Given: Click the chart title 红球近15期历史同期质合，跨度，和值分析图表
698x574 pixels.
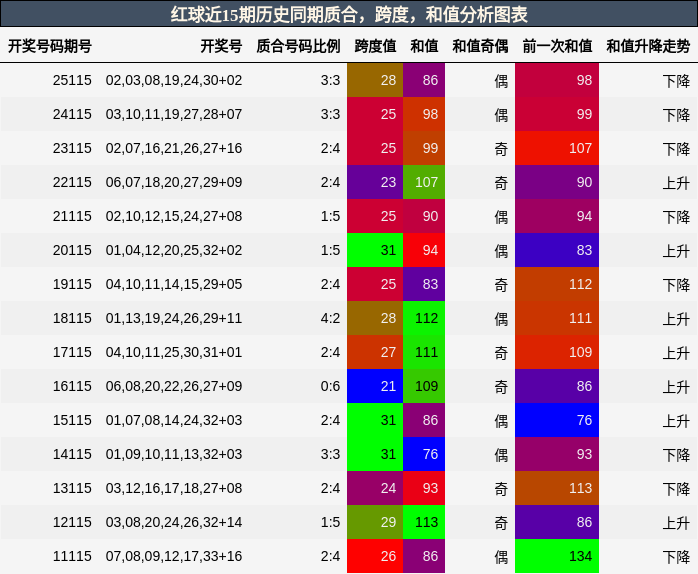Looking at the screenshot, I should click(x=349, y=14).
